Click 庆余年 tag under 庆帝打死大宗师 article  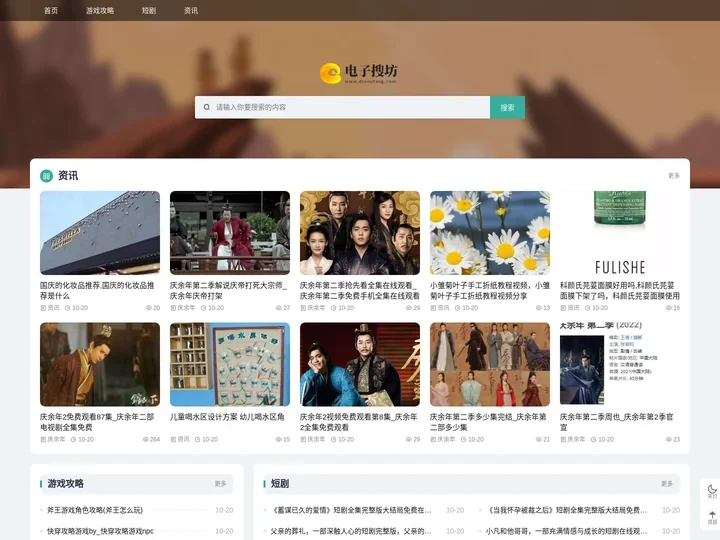[x=183, y=308]
